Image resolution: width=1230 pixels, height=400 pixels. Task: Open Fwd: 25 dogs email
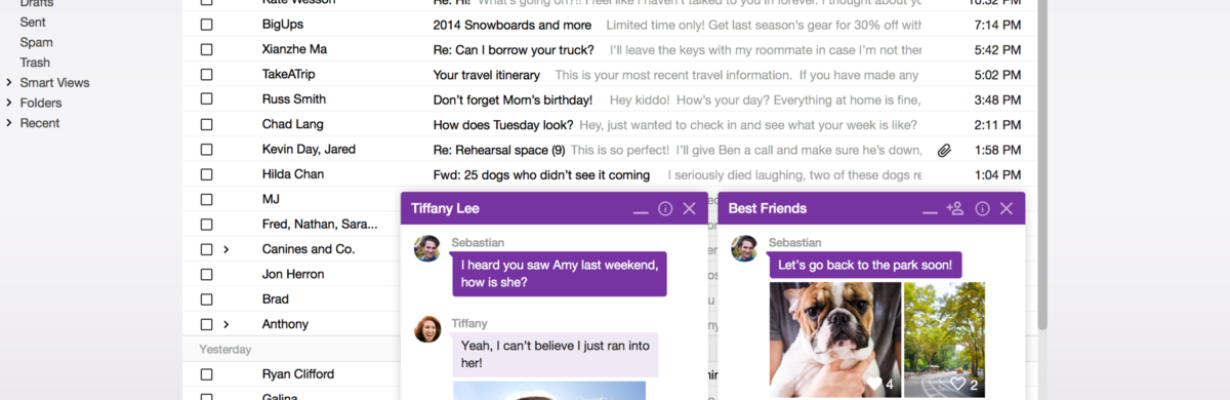tap(541, 175)
